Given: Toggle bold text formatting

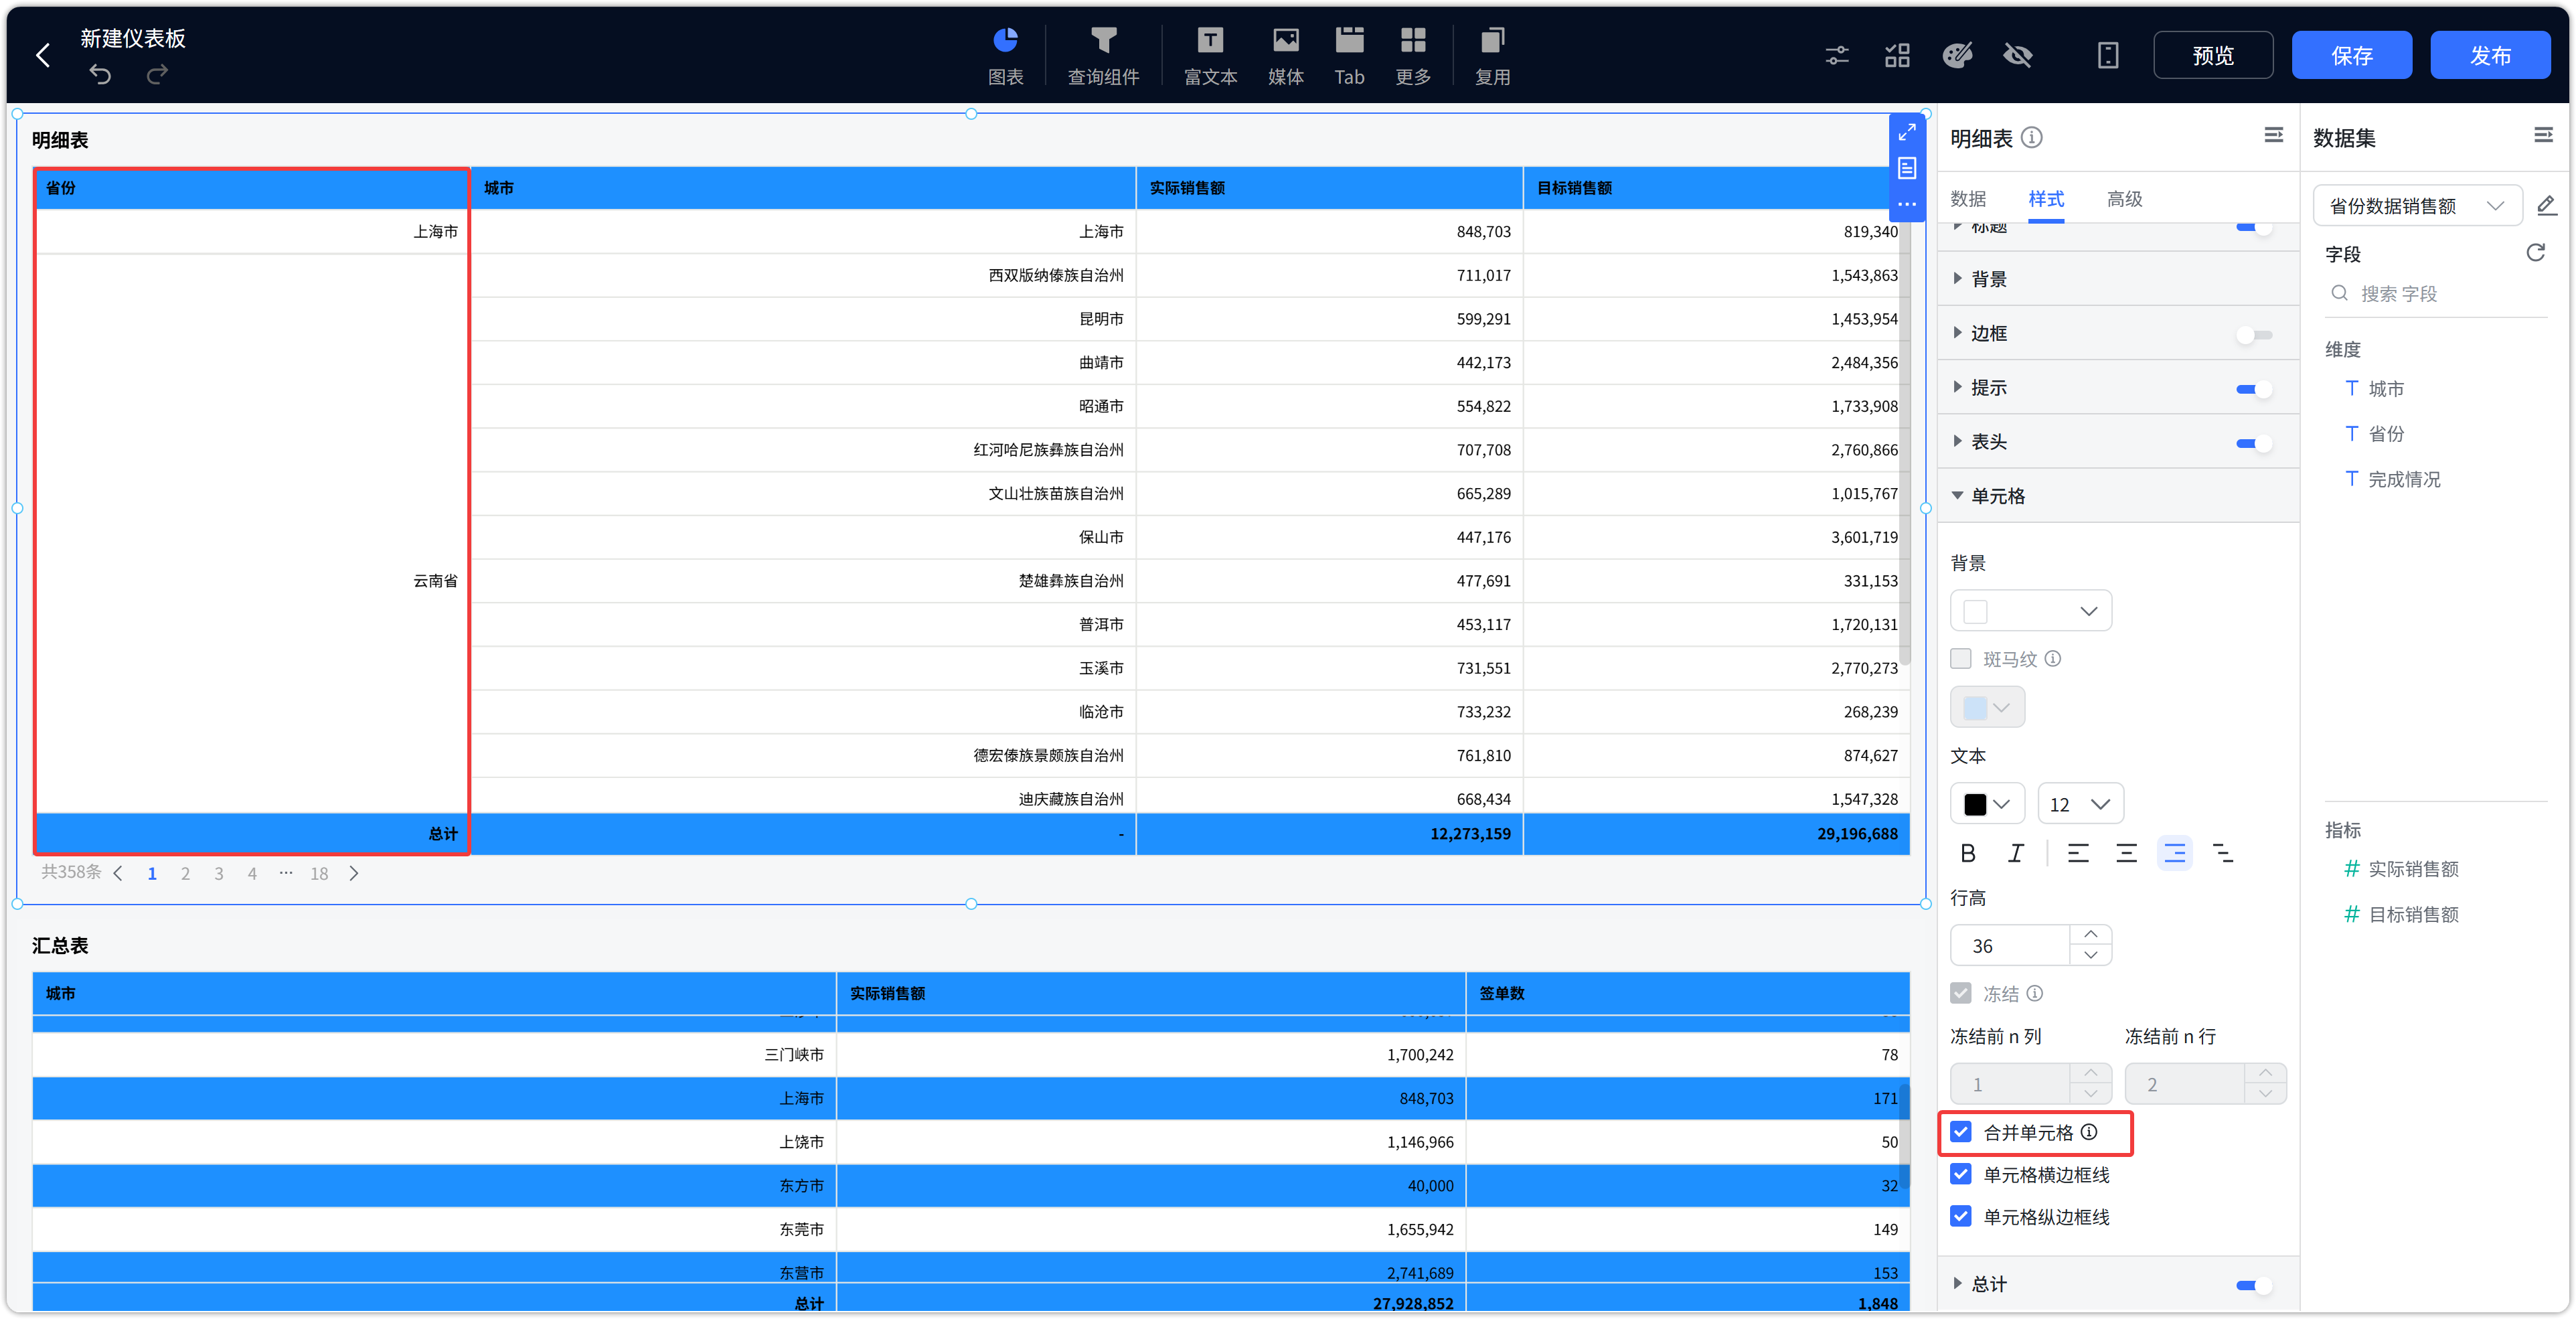Looking at the screenshot, I should [x=1967, y=853].
